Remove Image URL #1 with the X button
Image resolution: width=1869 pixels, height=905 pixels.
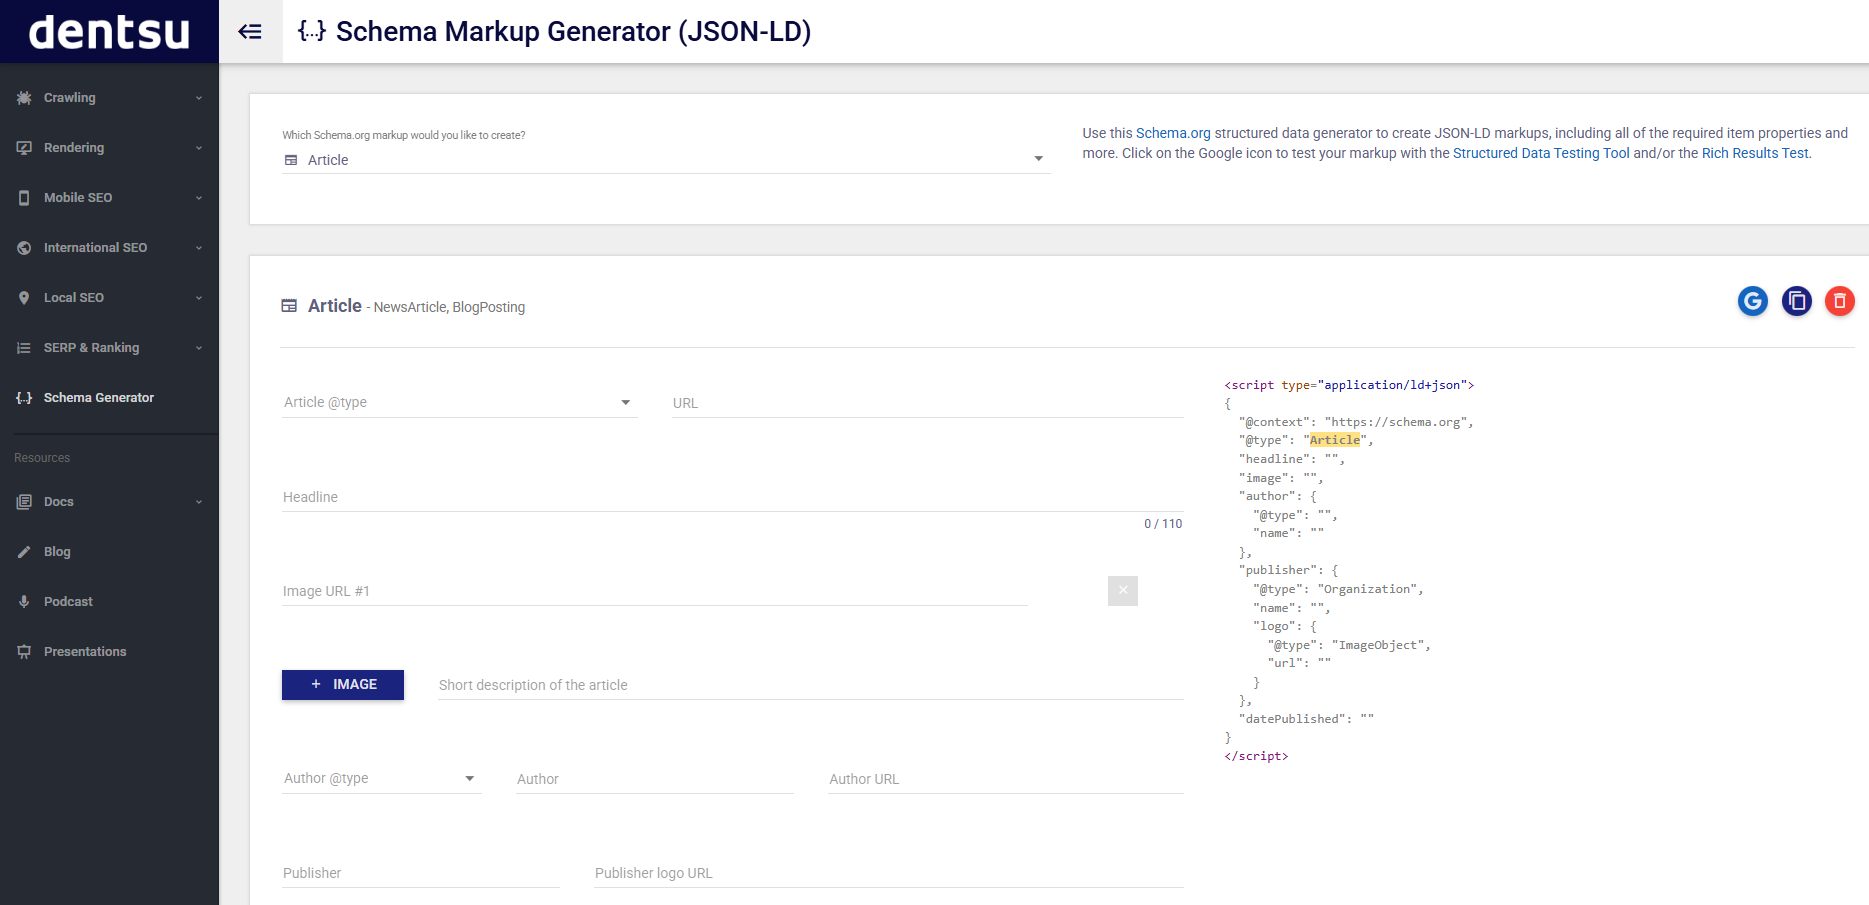pos(1123,591)
